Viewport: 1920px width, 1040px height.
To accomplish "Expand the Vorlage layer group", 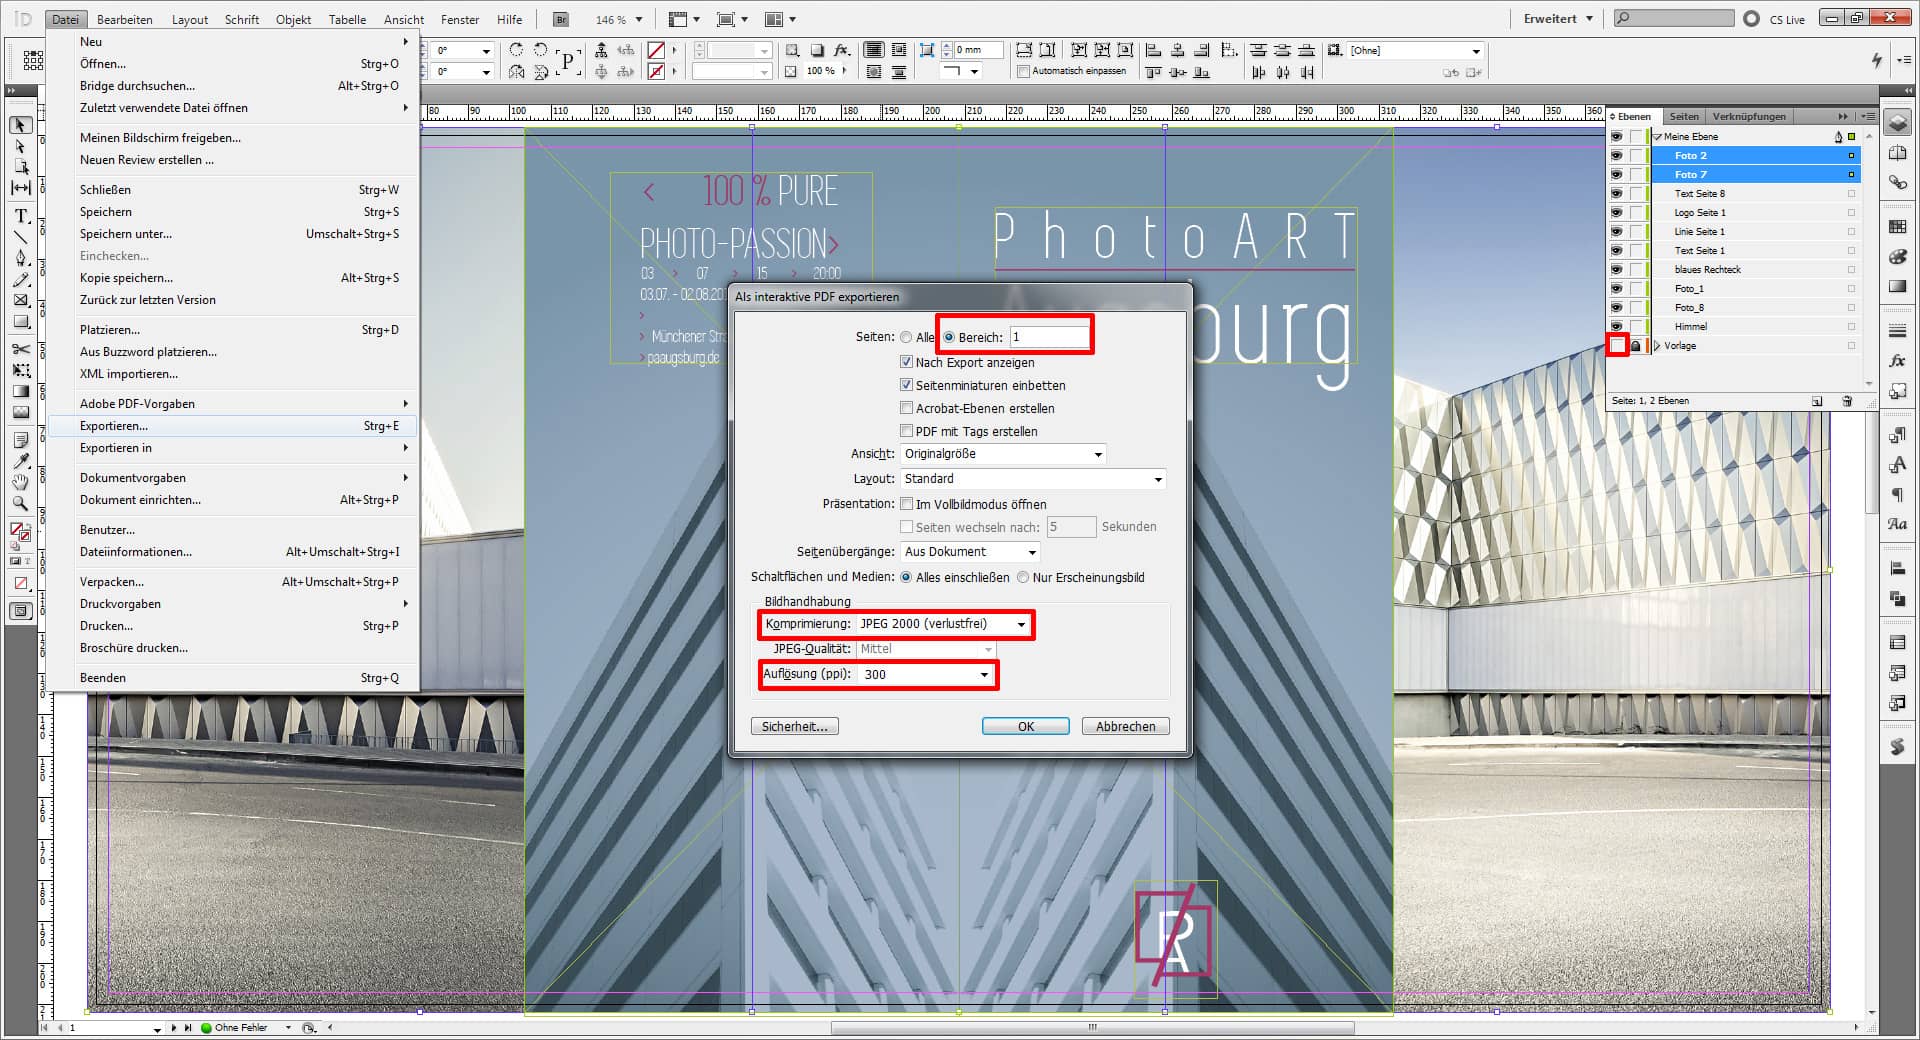I will coord(1657,346).
